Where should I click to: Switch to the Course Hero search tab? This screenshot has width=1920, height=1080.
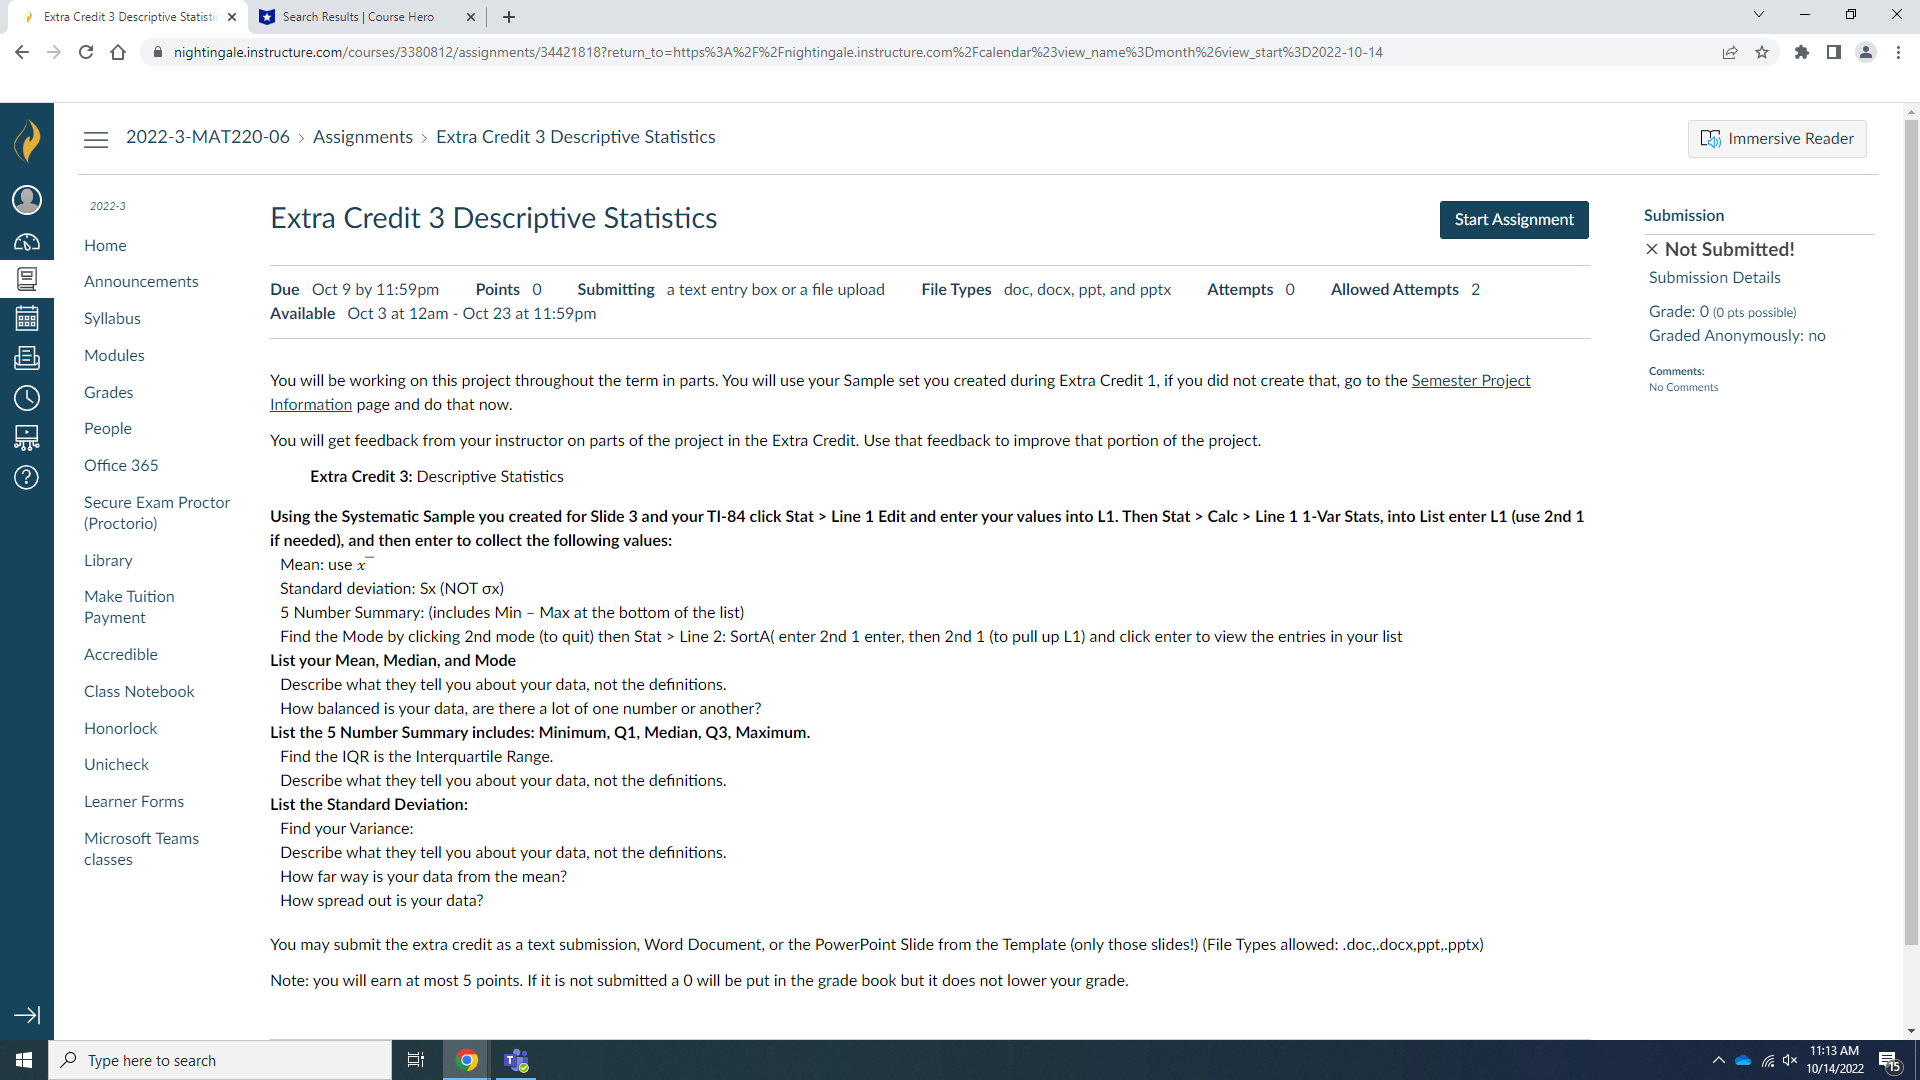coord(356,17)
